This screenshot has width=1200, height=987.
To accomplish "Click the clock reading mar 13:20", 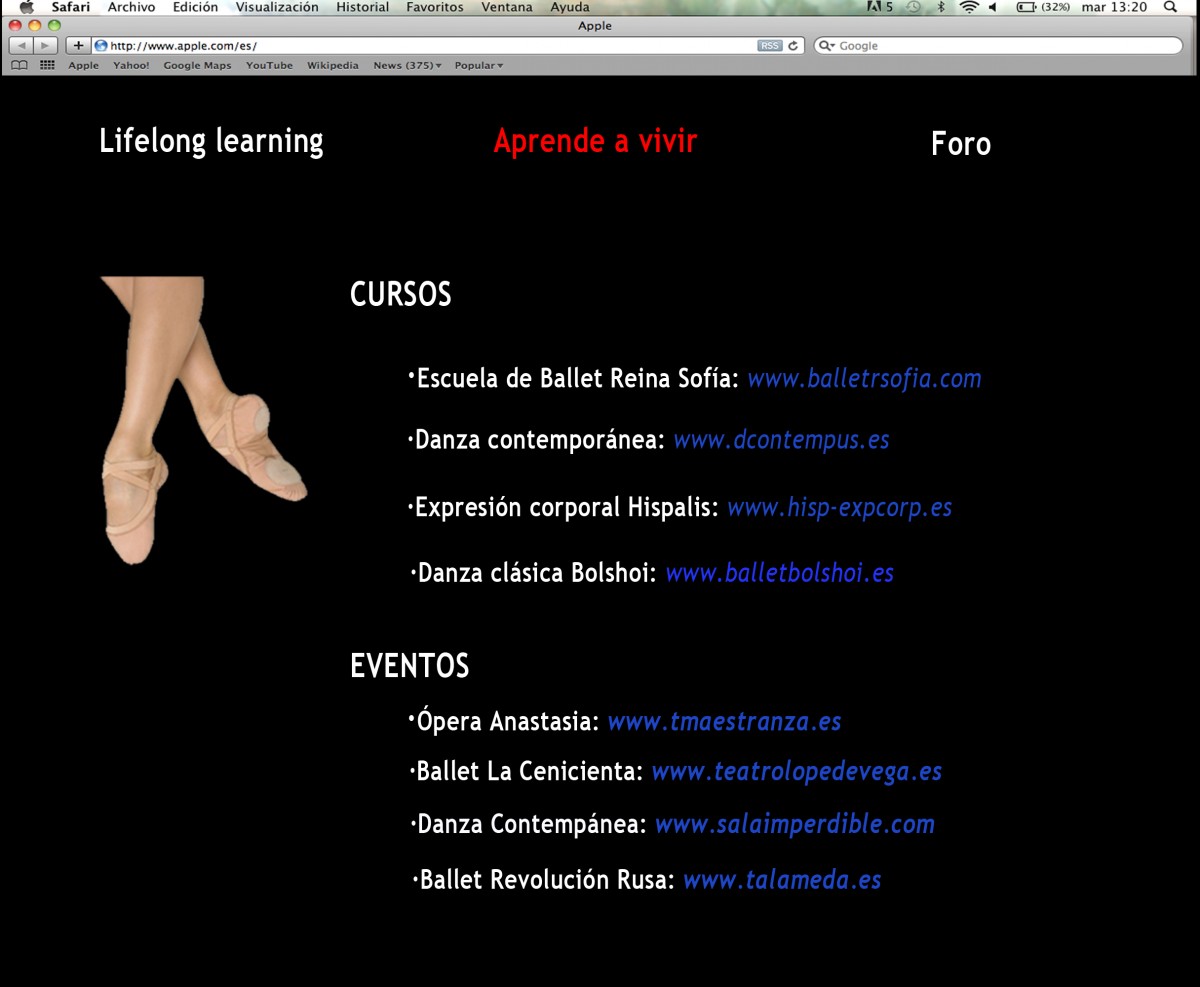I will pos(1114,7).
